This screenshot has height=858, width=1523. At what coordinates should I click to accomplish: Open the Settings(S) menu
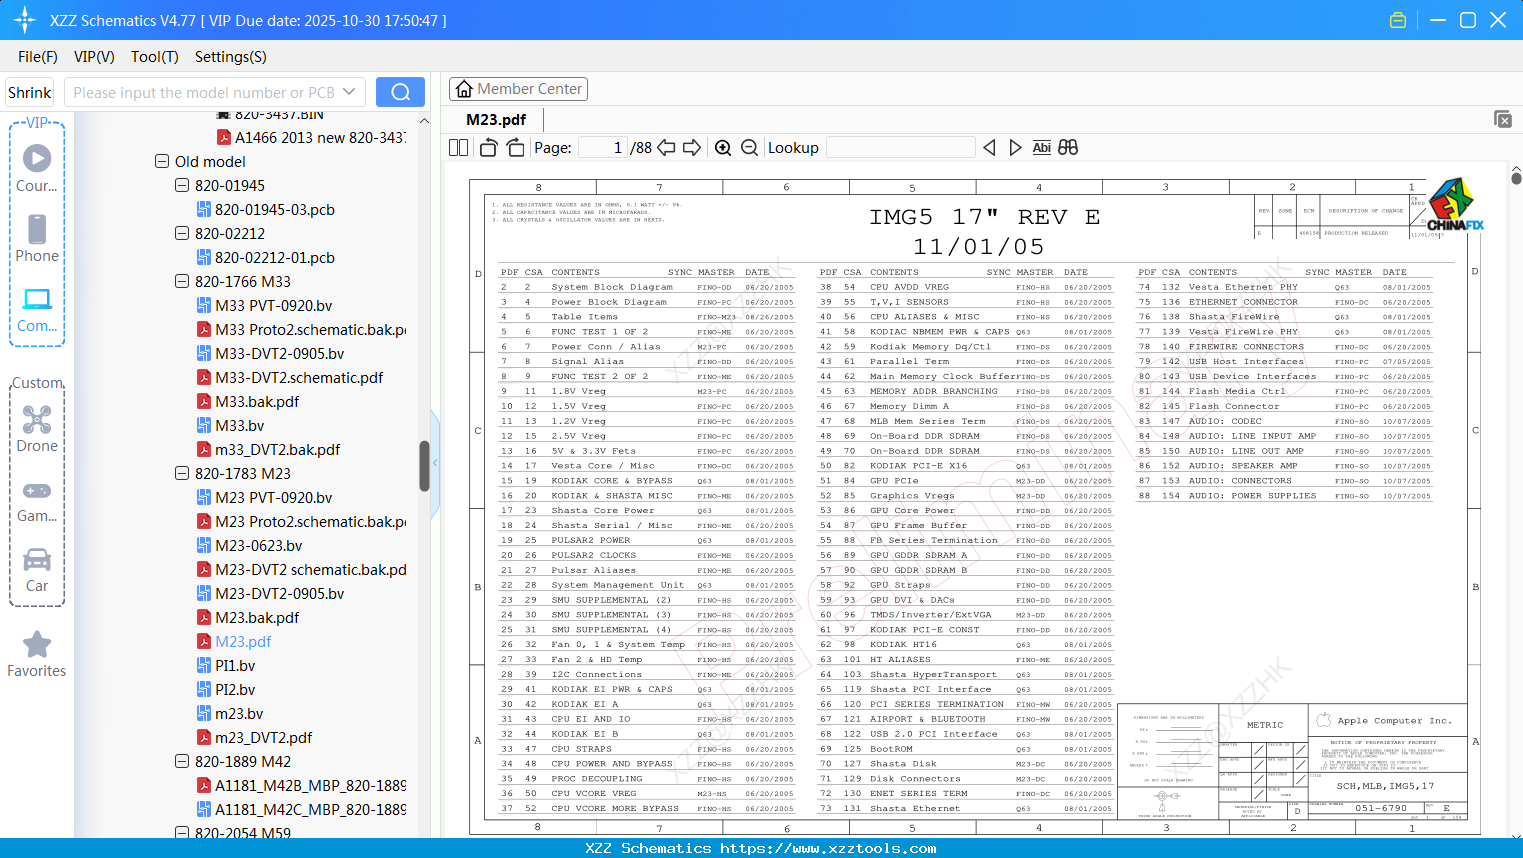click(231, 57)
